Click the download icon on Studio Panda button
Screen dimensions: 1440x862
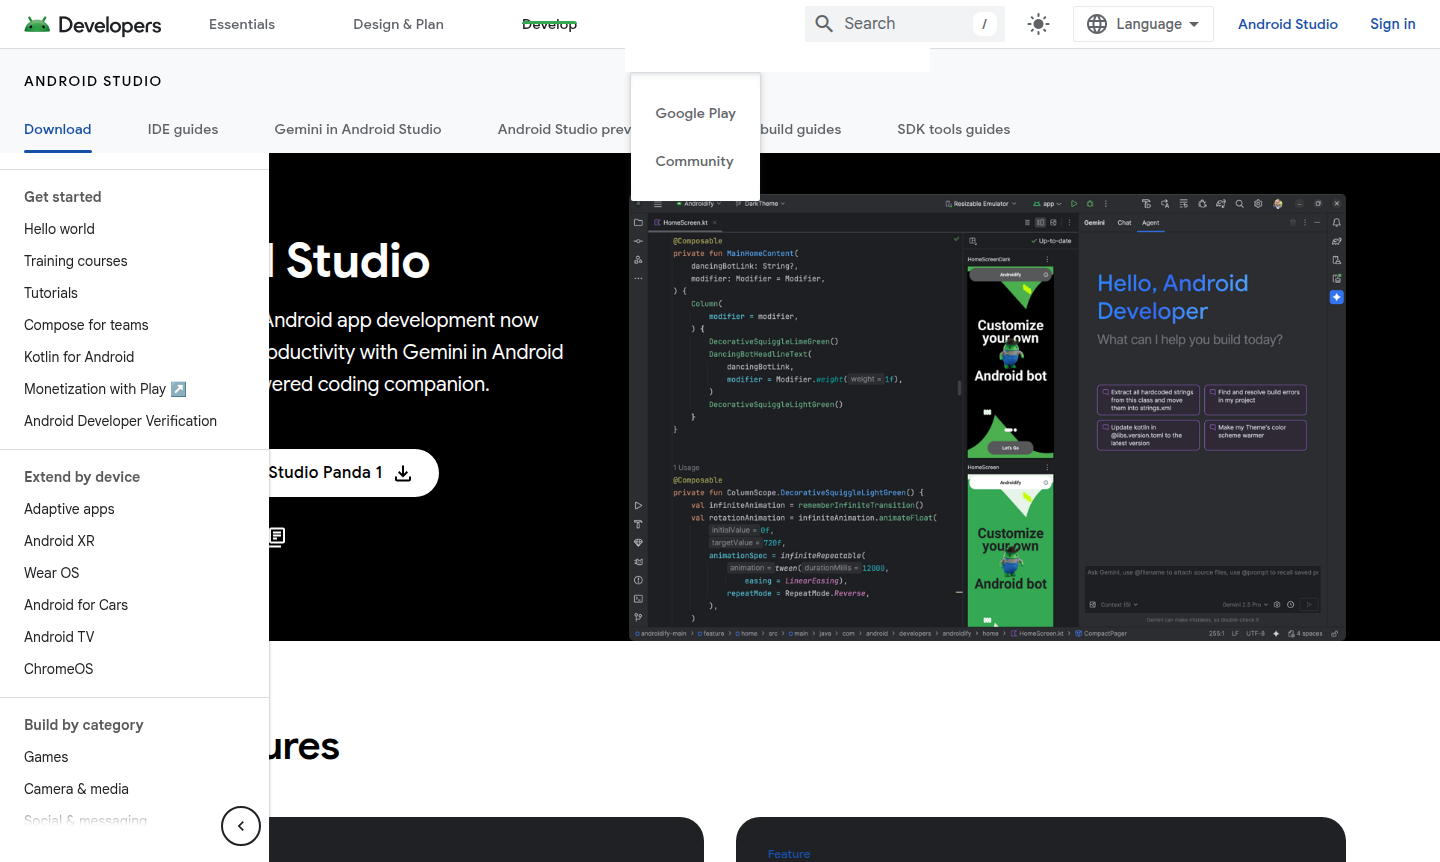pyautogui.click(x=403, y=473)
